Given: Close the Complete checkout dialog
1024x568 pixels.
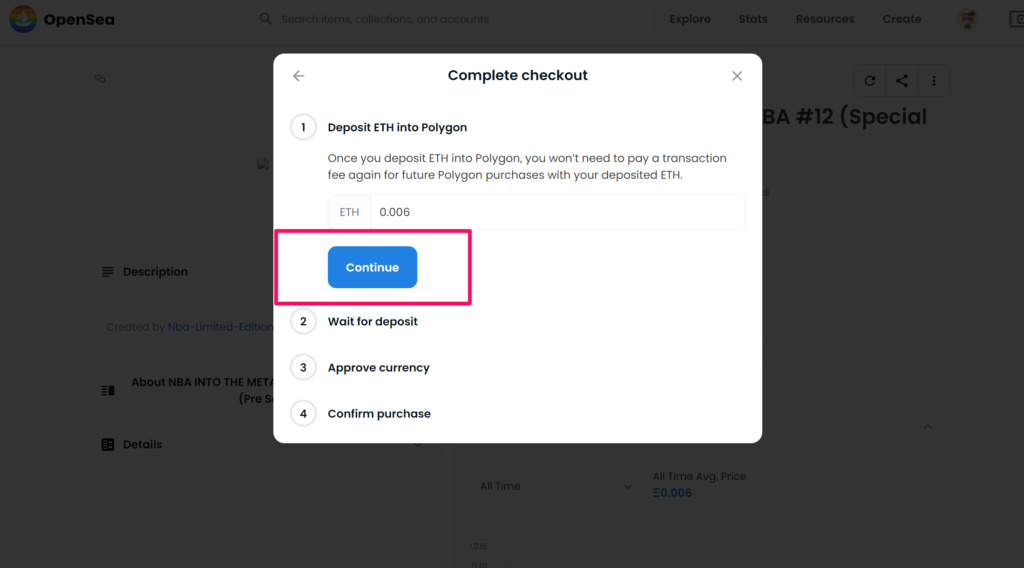Looking at the screenshot, I should point(737,76).
